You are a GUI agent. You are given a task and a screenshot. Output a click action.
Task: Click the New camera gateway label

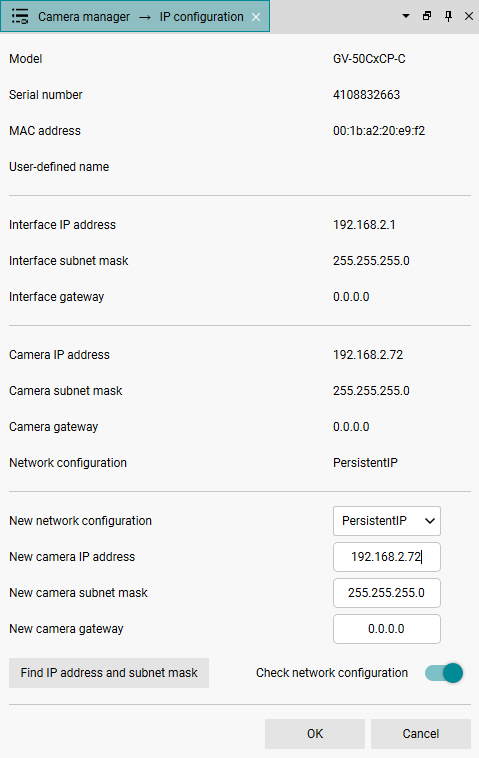click(x=66, y=629)
